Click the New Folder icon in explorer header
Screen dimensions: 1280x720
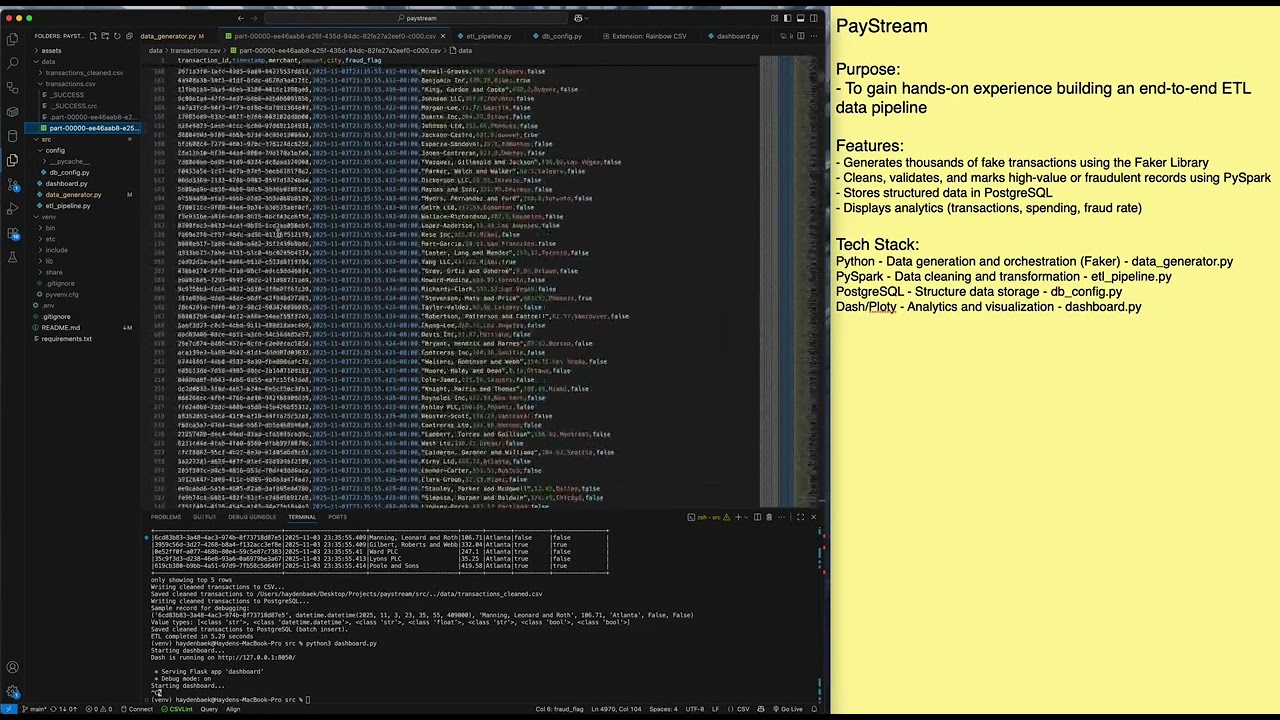click(105, 36)
